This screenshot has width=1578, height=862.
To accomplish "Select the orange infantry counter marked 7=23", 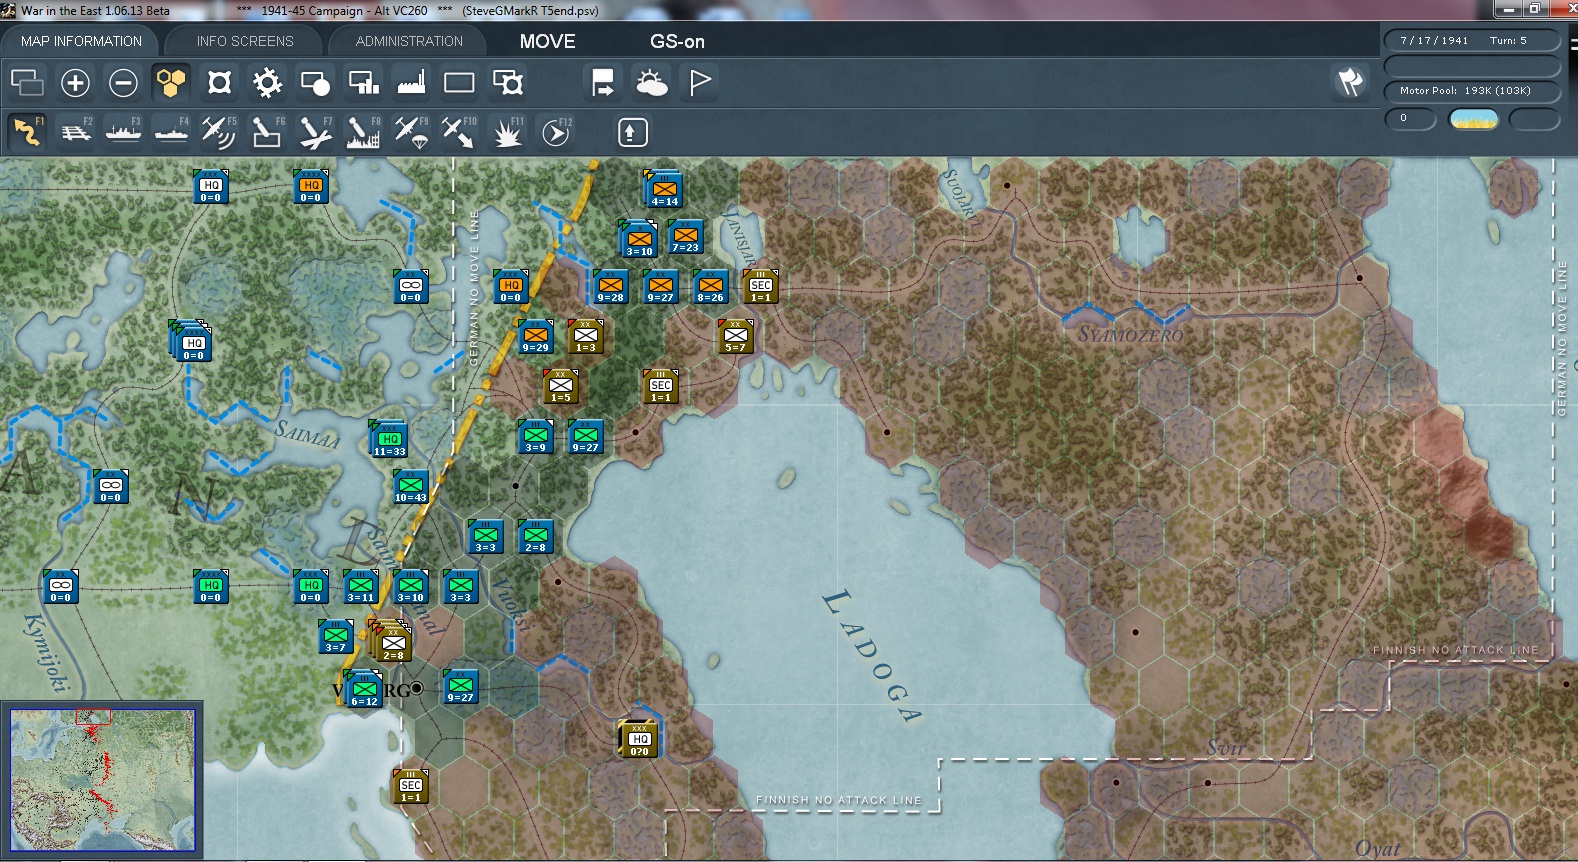I will coord(685,236).
